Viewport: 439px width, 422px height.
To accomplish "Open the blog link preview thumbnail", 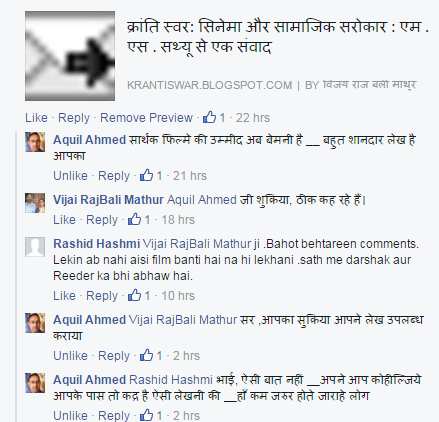I will [70, 56].
